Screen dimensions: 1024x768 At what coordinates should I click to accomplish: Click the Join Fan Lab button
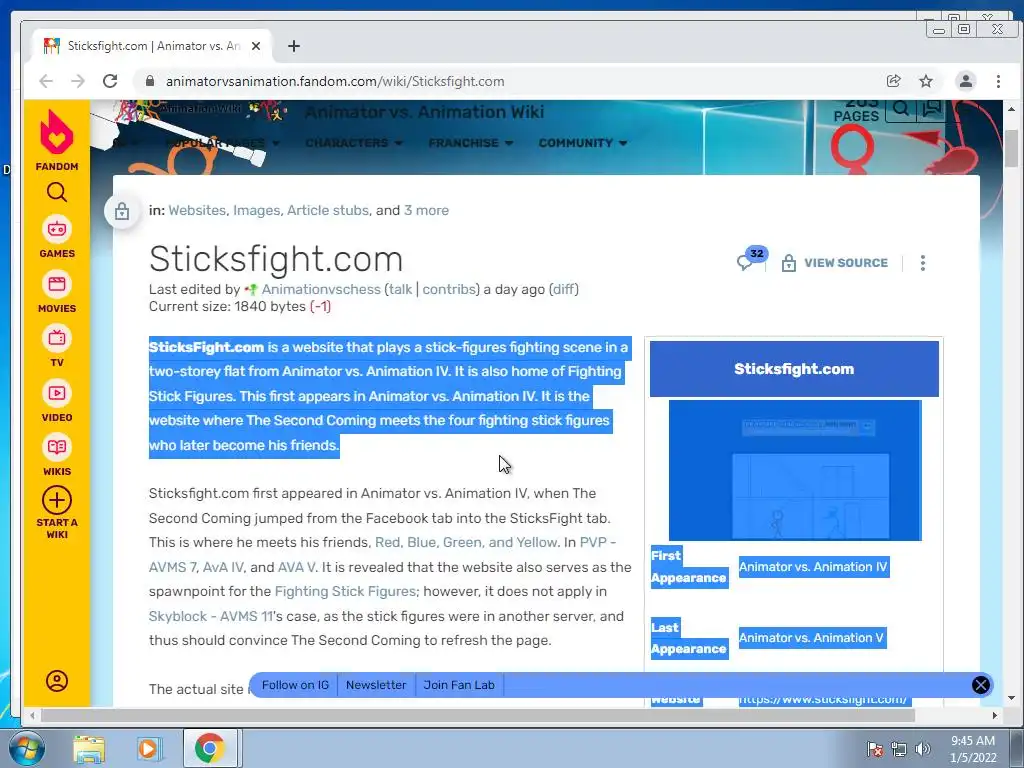point(459,685)
